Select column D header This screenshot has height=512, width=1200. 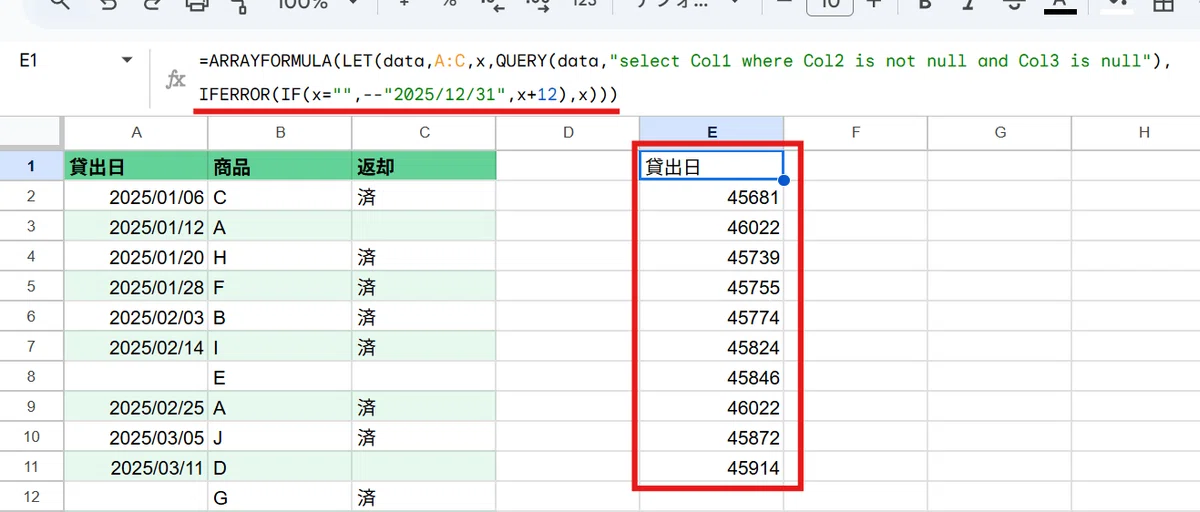click(x=568, y=131)
